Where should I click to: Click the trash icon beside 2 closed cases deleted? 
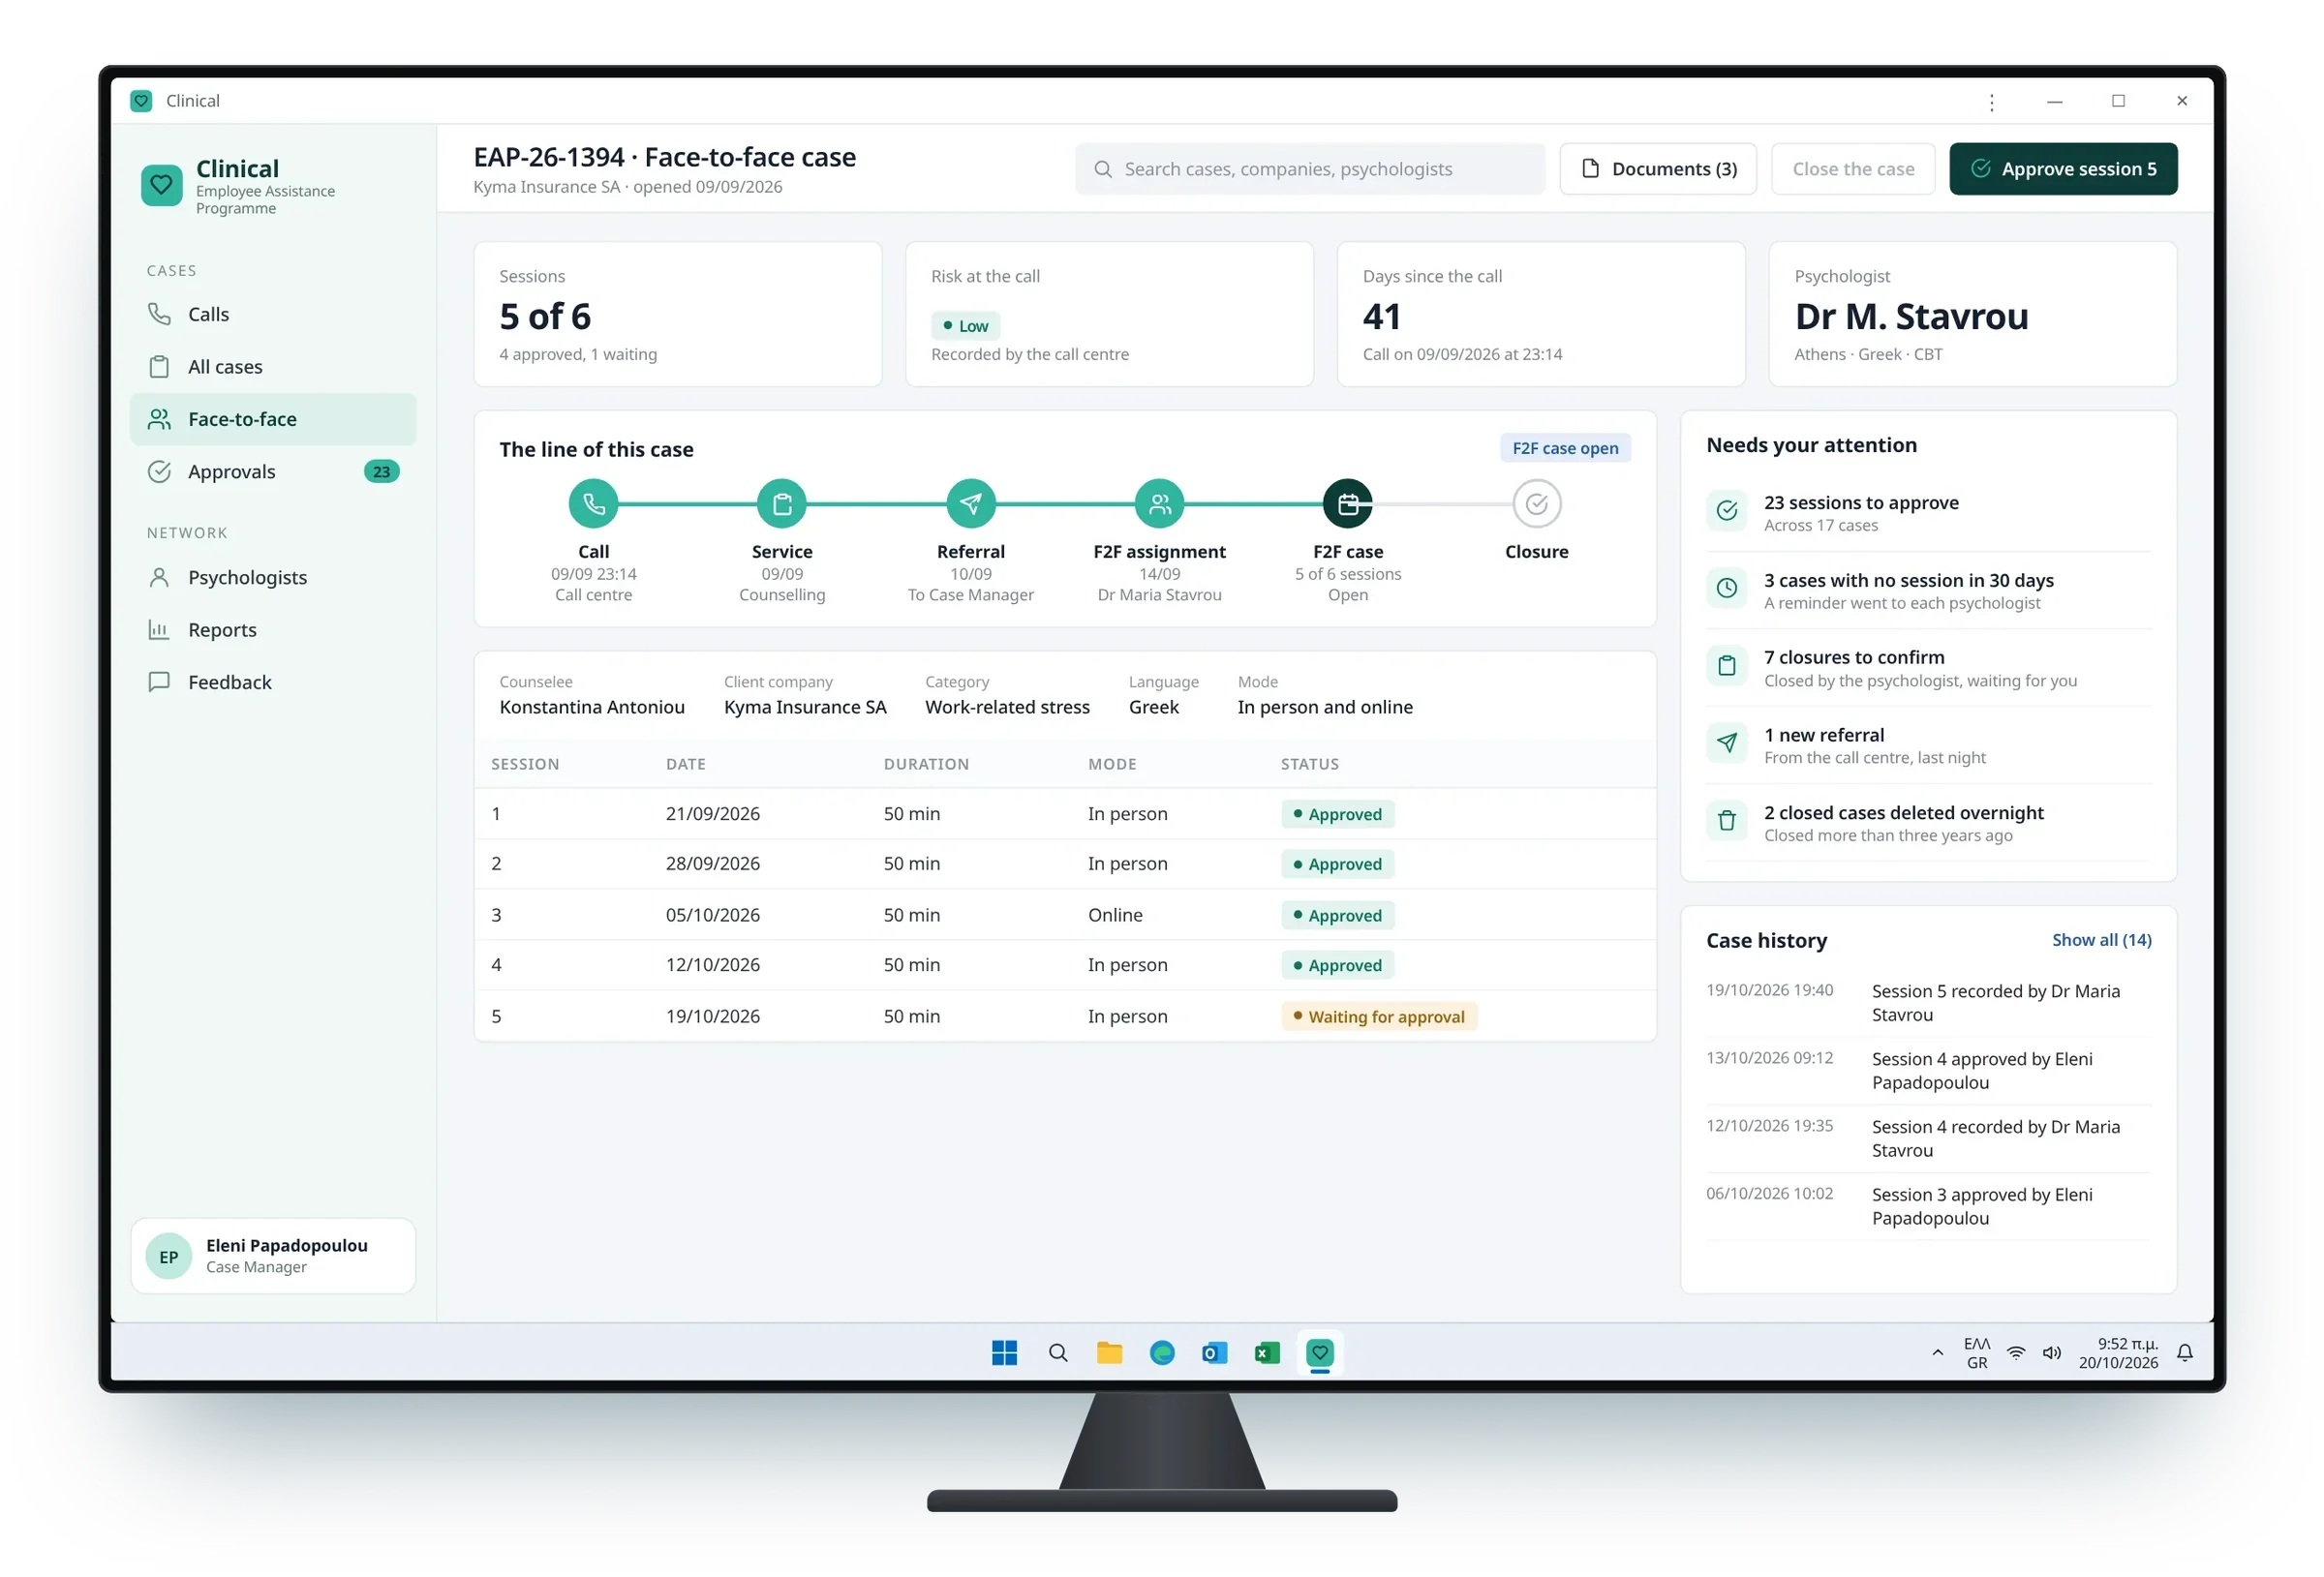point(1726,821)
